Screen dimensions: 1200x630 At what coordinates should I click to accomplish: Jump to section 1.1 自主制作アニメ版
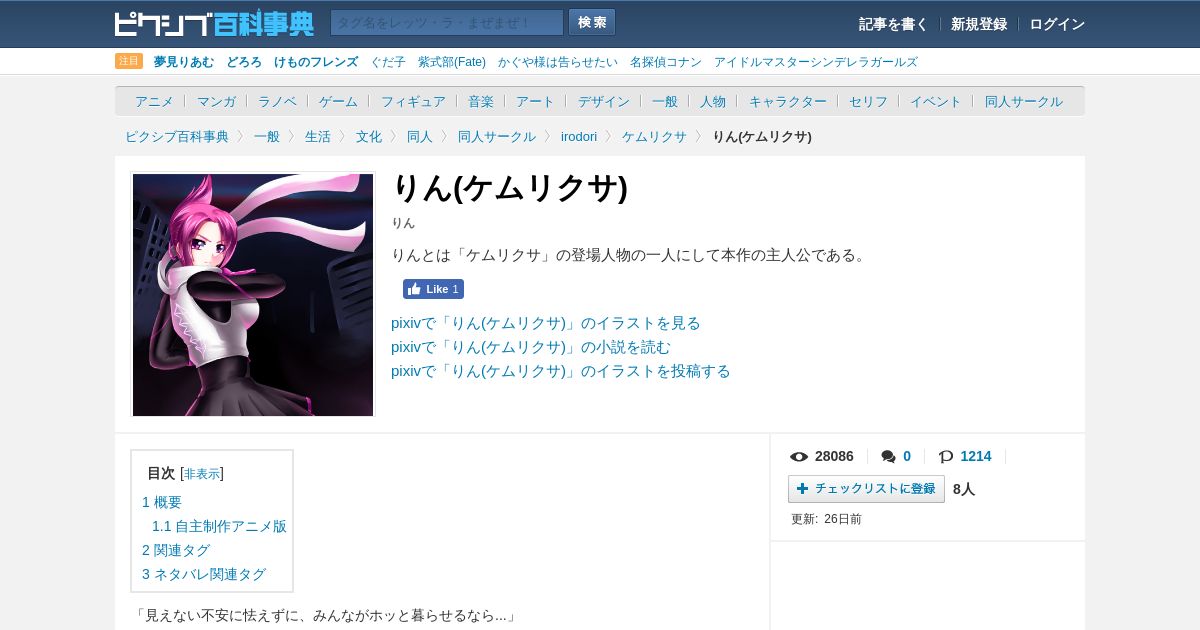coord(219,526)
